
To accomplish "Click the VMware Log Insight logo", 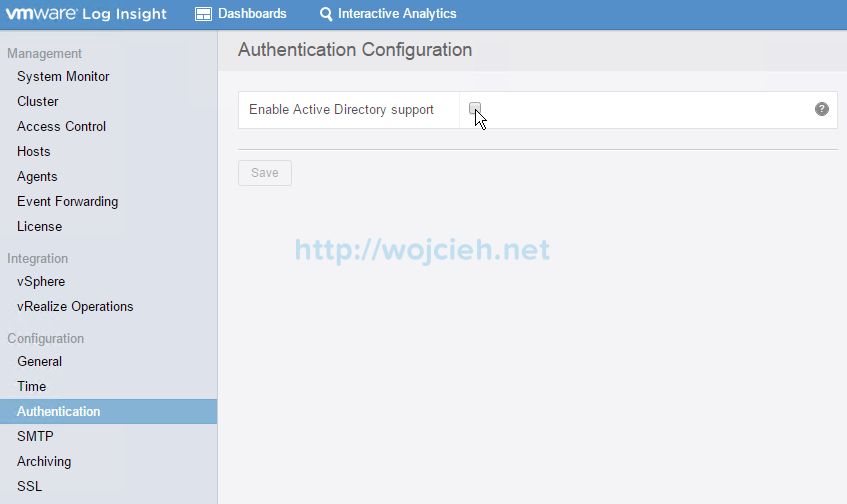I will 86,14.
